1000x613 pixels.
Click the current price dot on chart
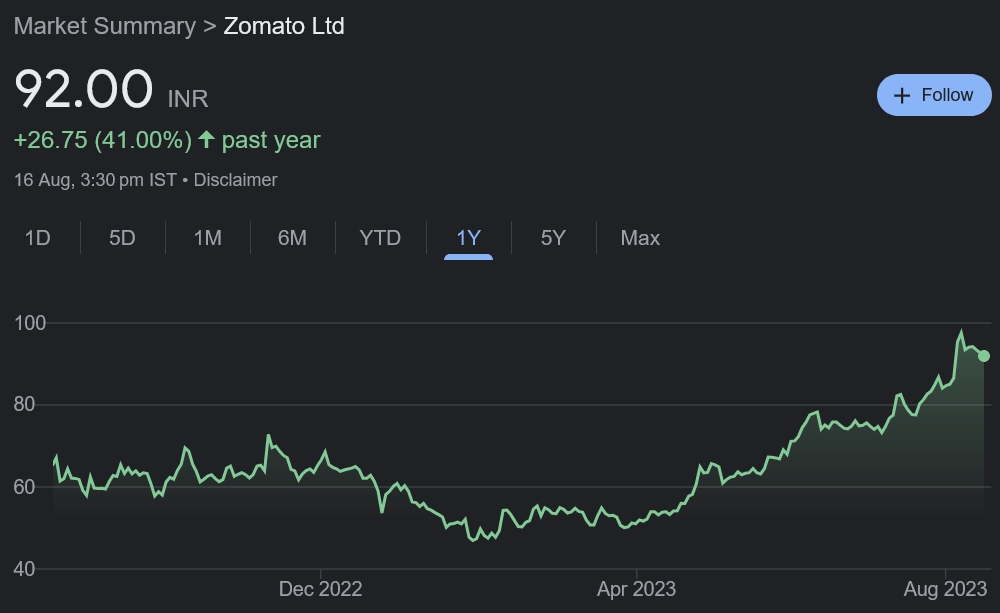click(984, 356)
